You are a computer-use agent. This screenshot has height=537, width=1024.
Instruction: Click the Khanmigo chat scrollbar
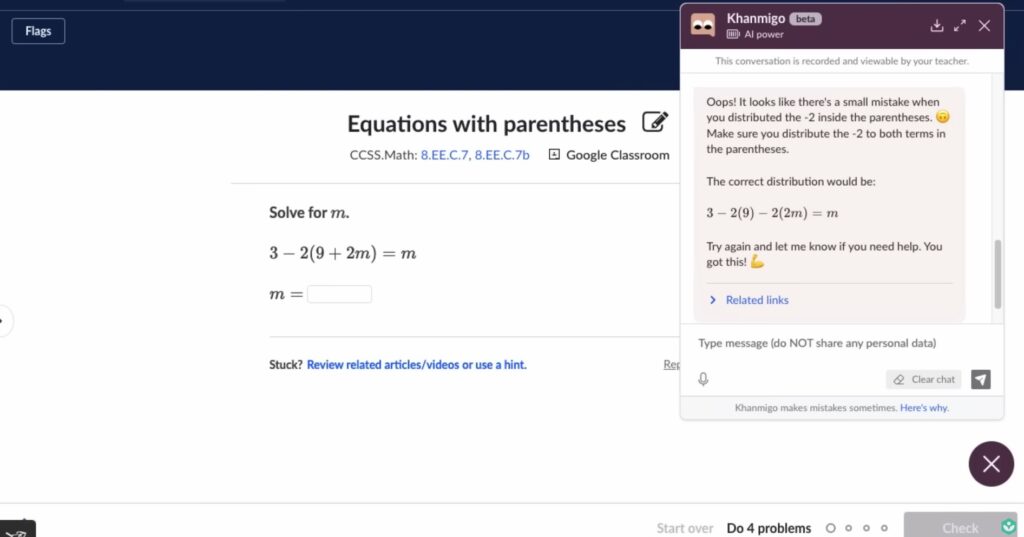coord(997,274)
